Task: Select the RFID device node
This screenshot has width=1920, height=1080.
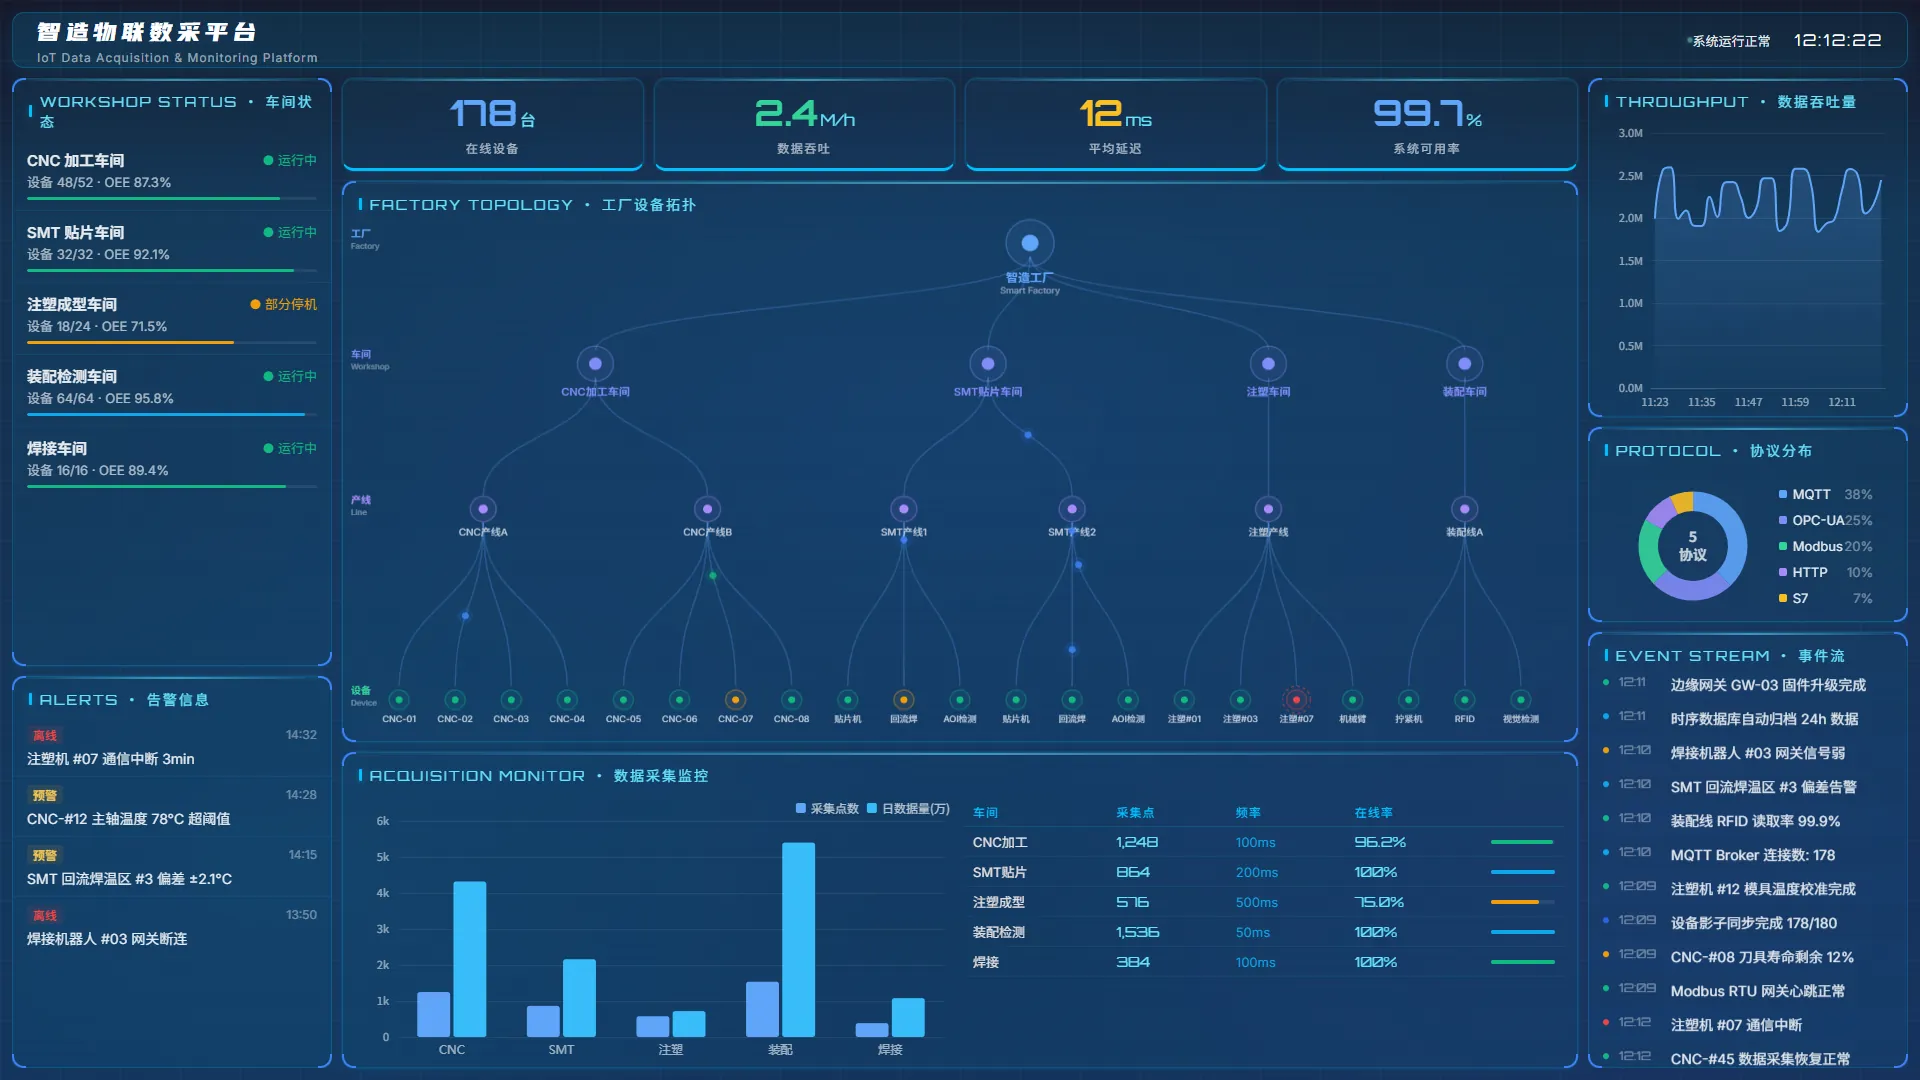Action: pyautogui.click(x=1464, y=700)
